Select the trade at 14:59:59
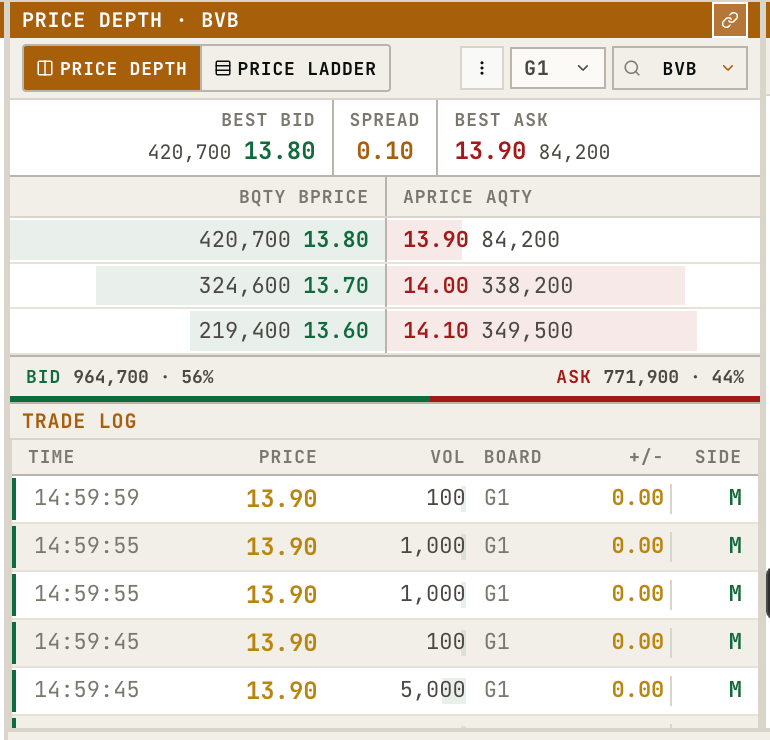 point(385,498)
